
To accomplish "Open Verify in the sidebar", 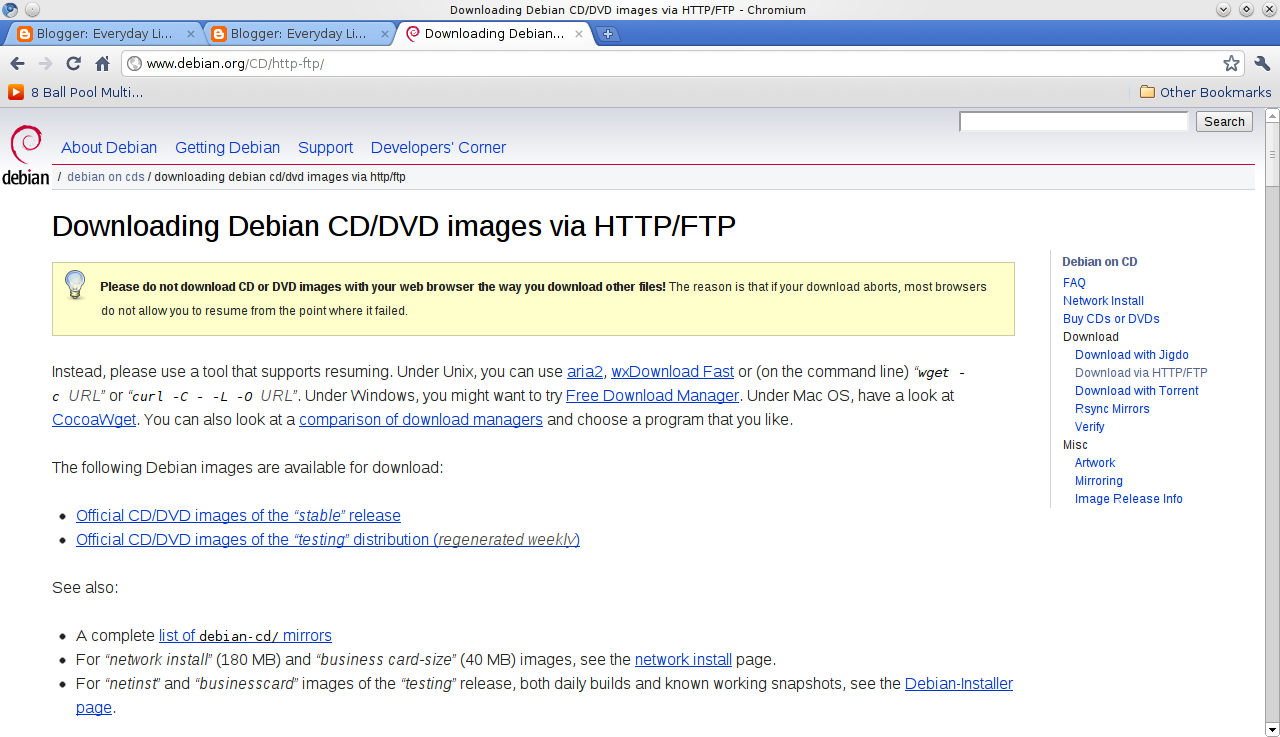I will [1090, 427].
